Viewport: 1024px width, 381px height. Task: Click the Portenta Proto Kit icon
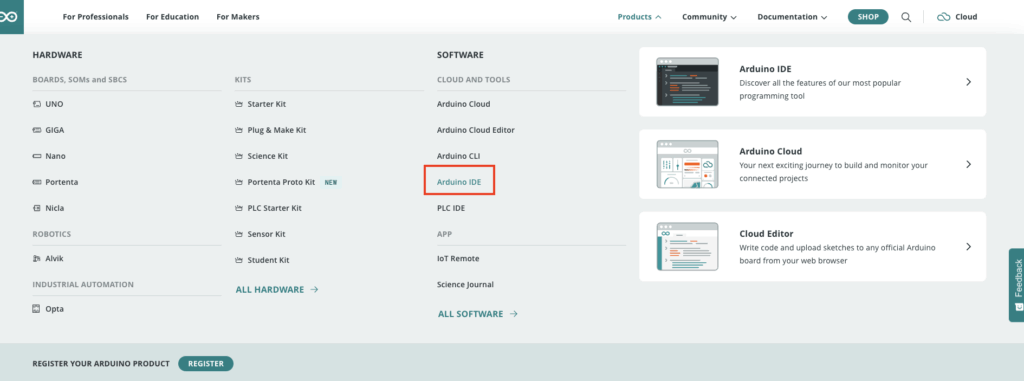239,182
